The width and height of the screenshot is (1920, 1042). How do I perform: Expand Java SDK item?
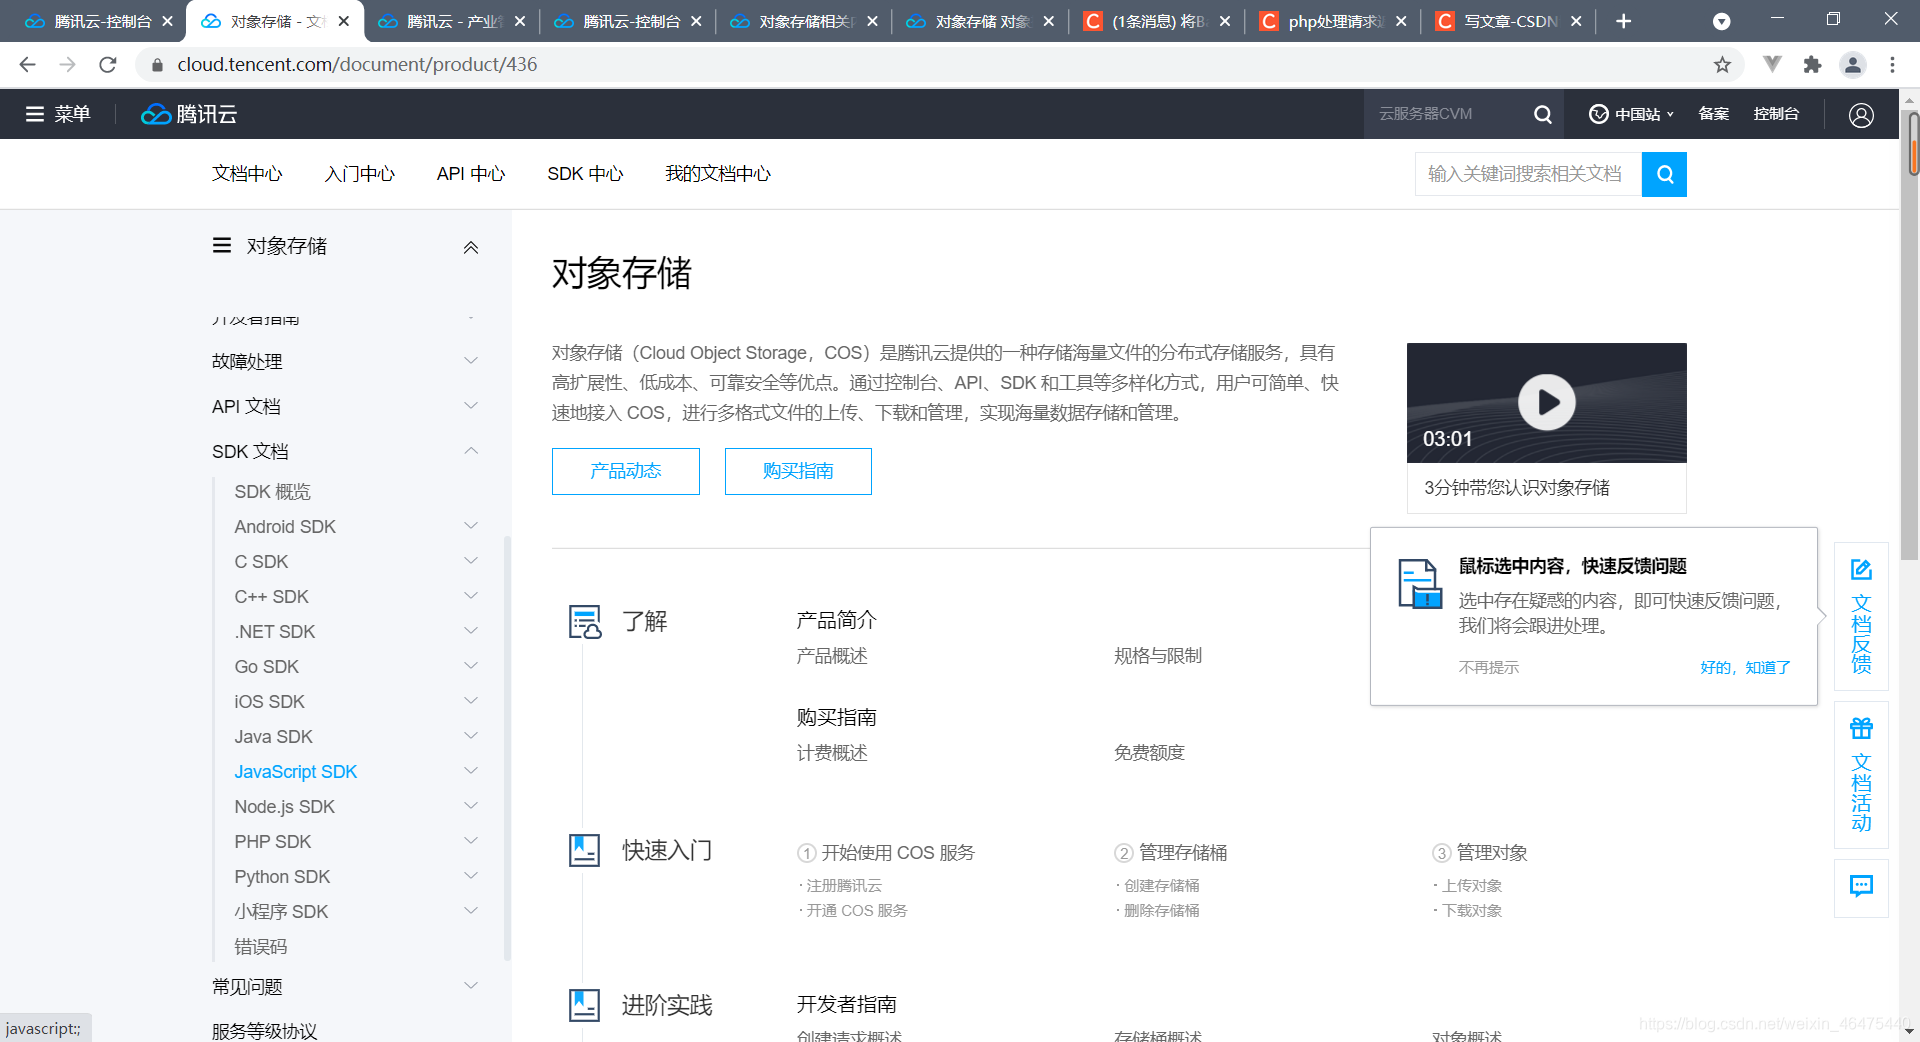pos(471,736)
